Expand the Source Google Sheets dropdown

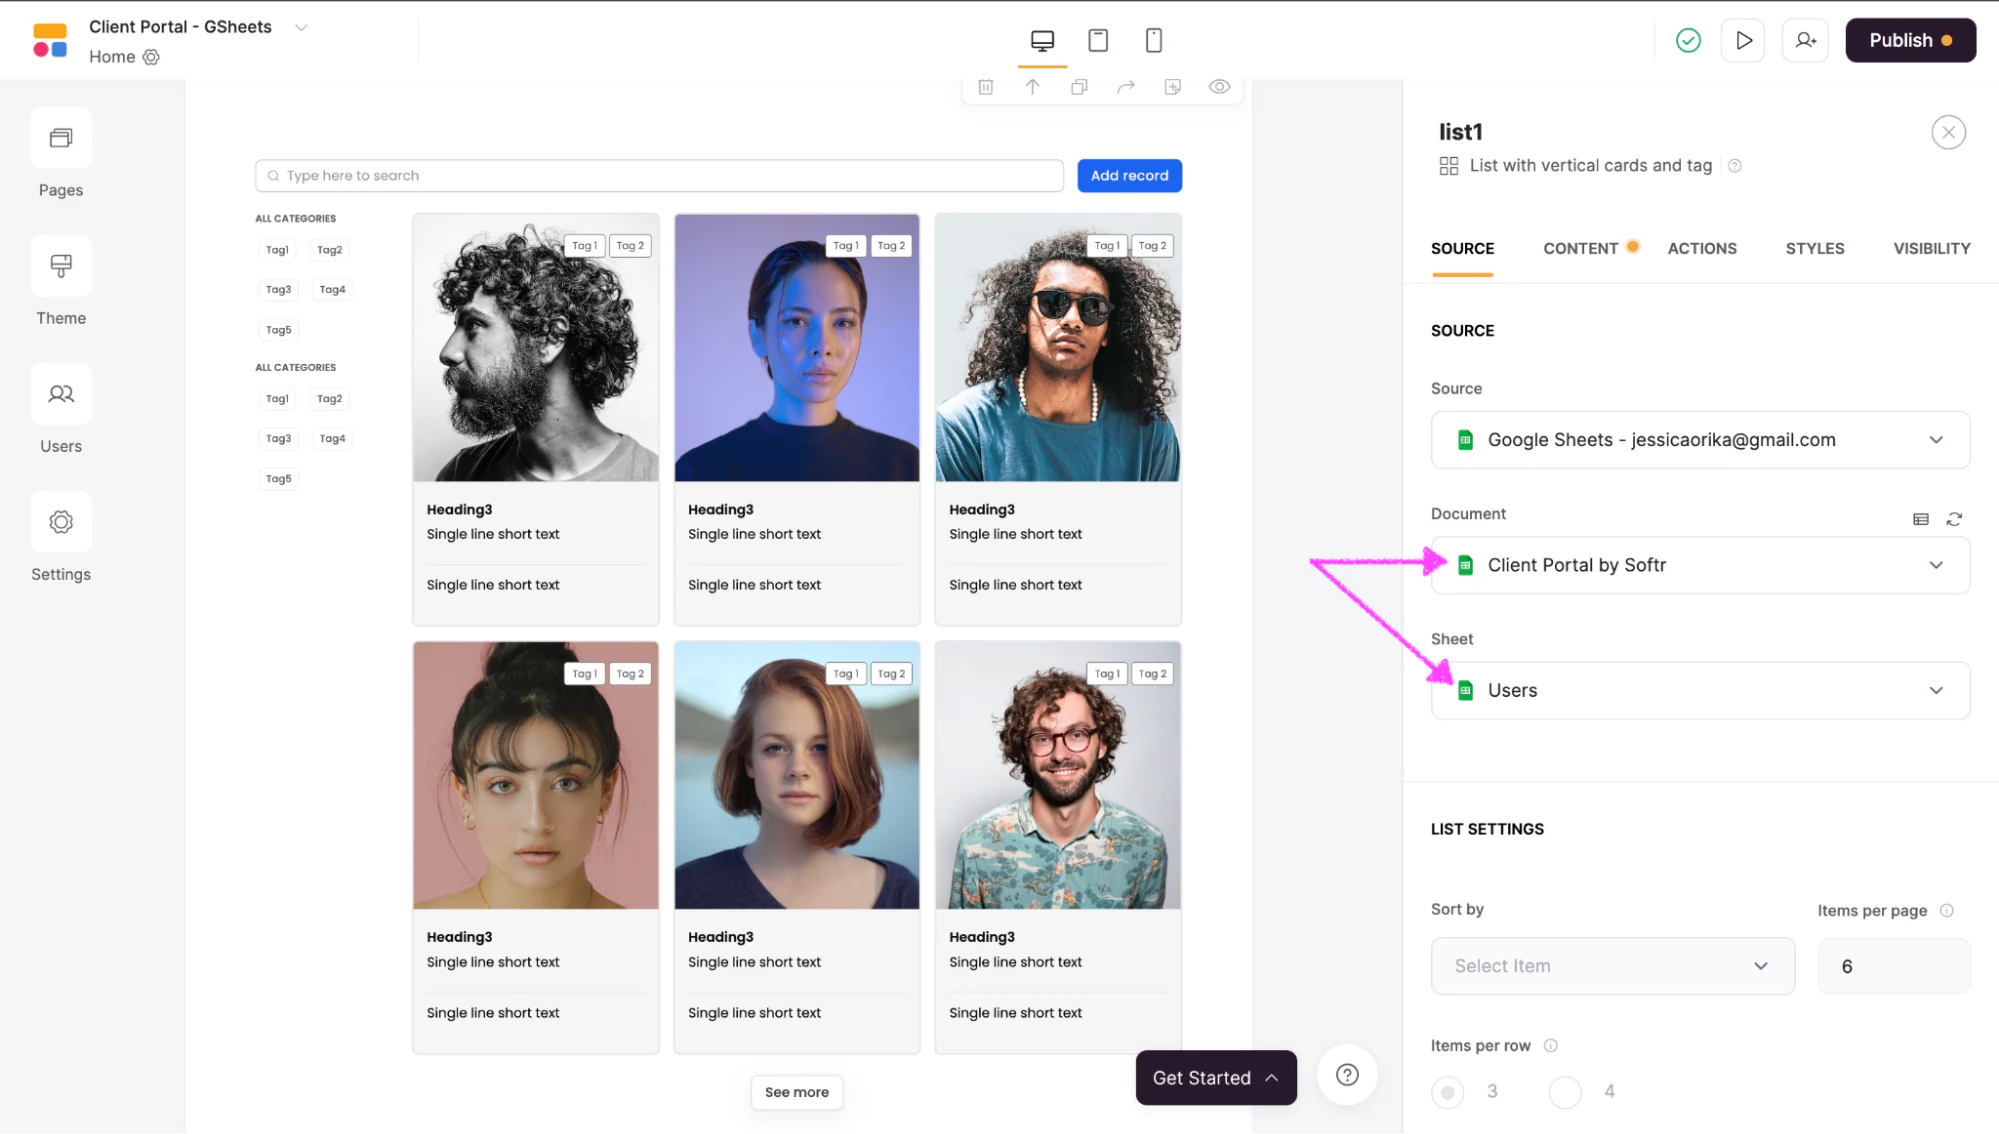[x=1700, y=440]
